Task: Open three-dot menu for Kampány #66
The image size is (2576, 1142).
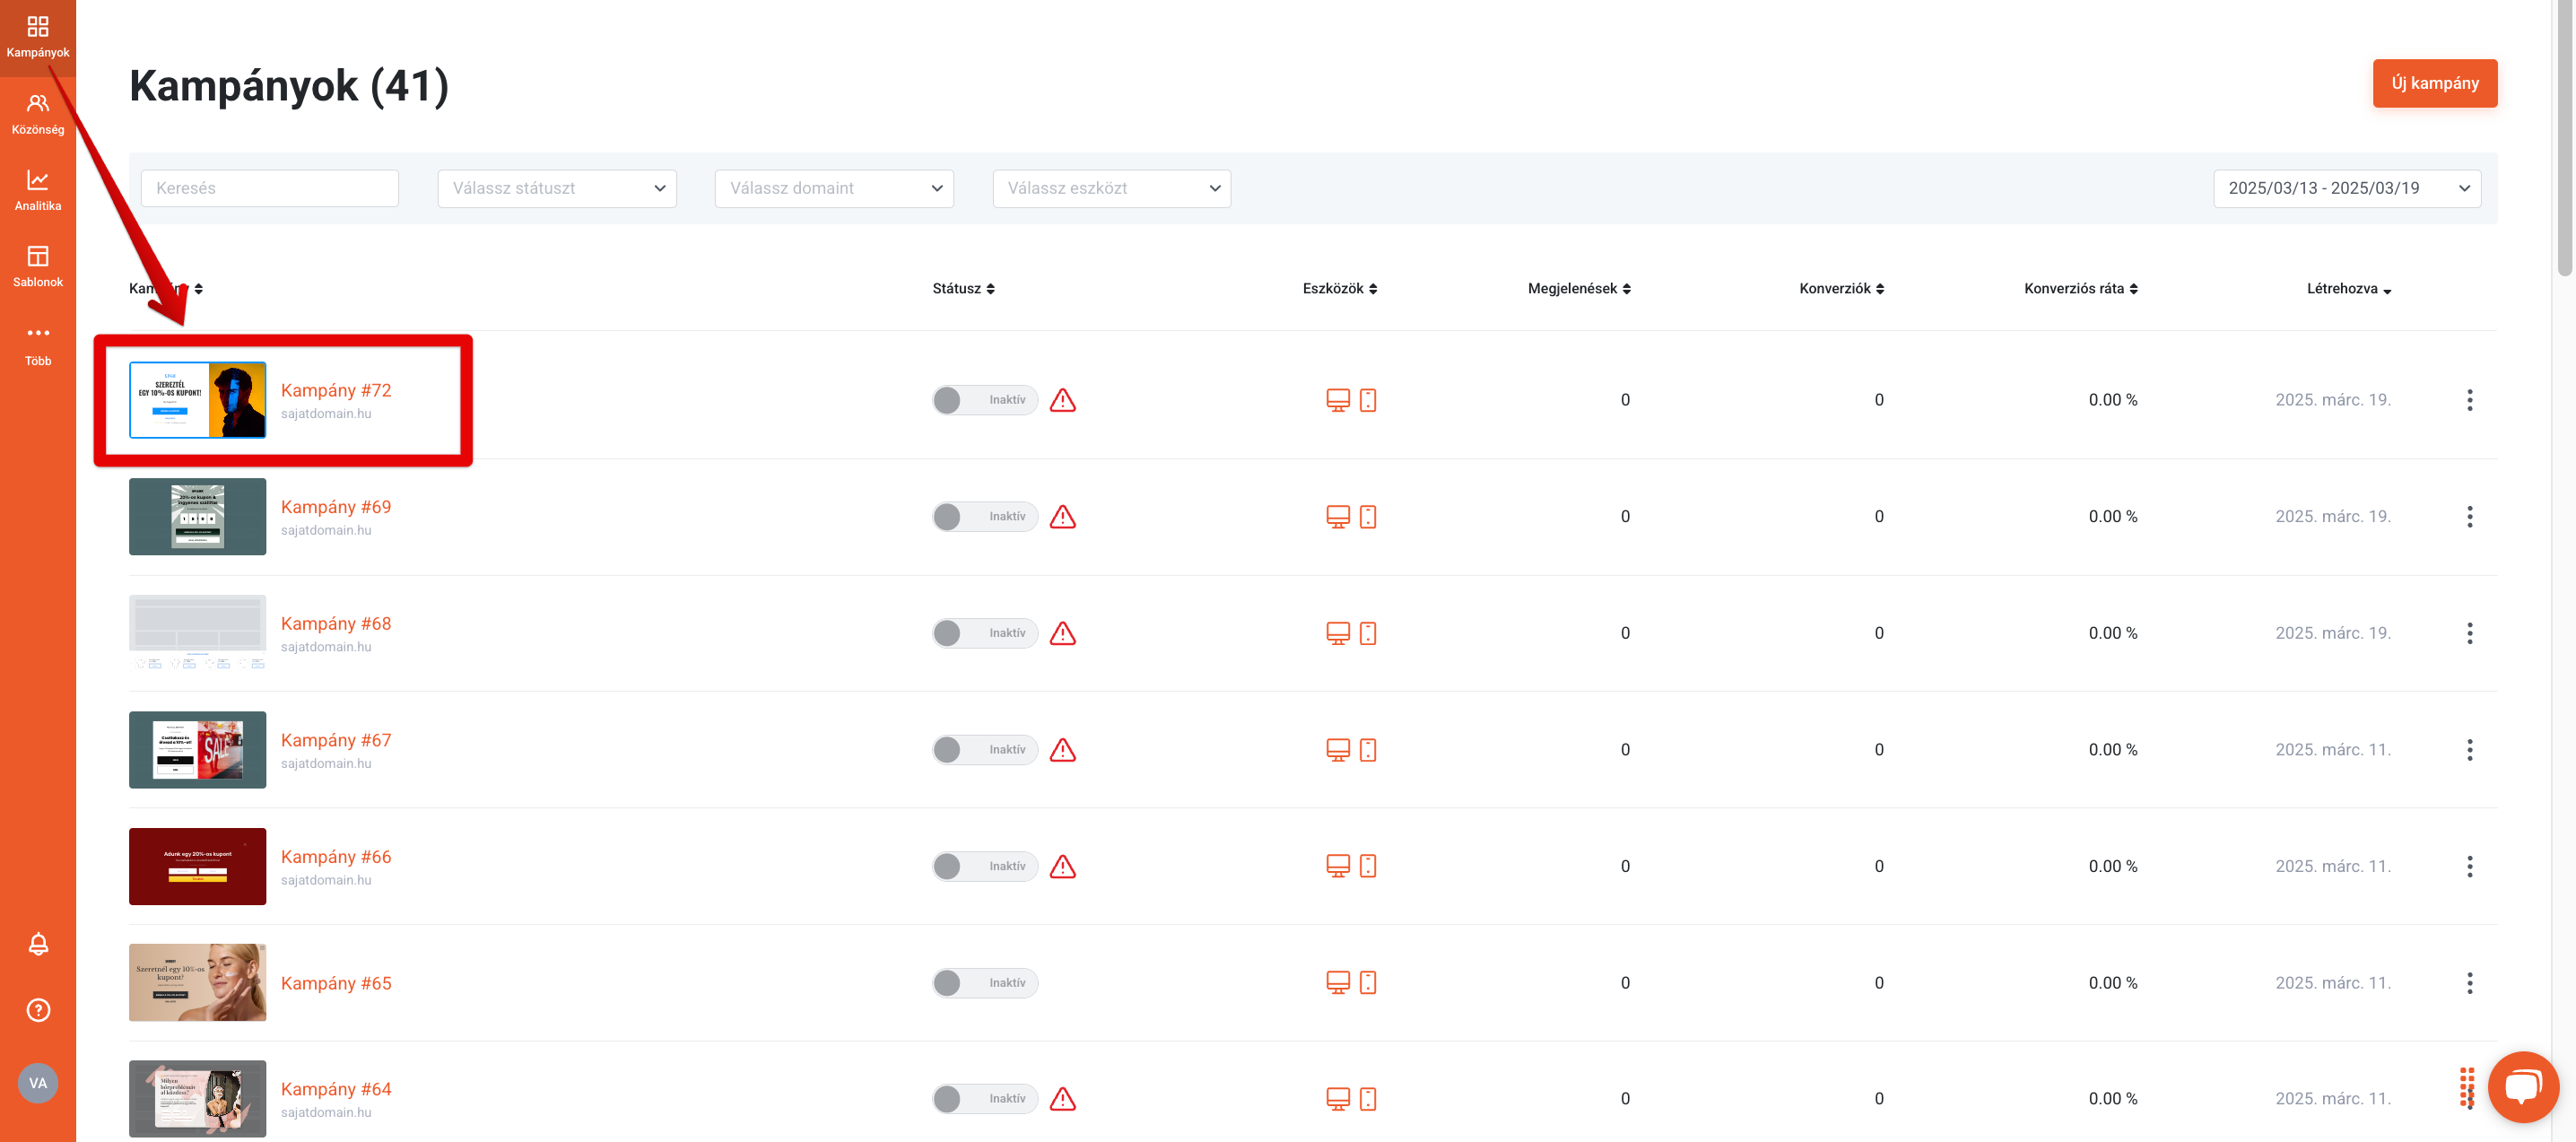Action: click(2469, 866)
